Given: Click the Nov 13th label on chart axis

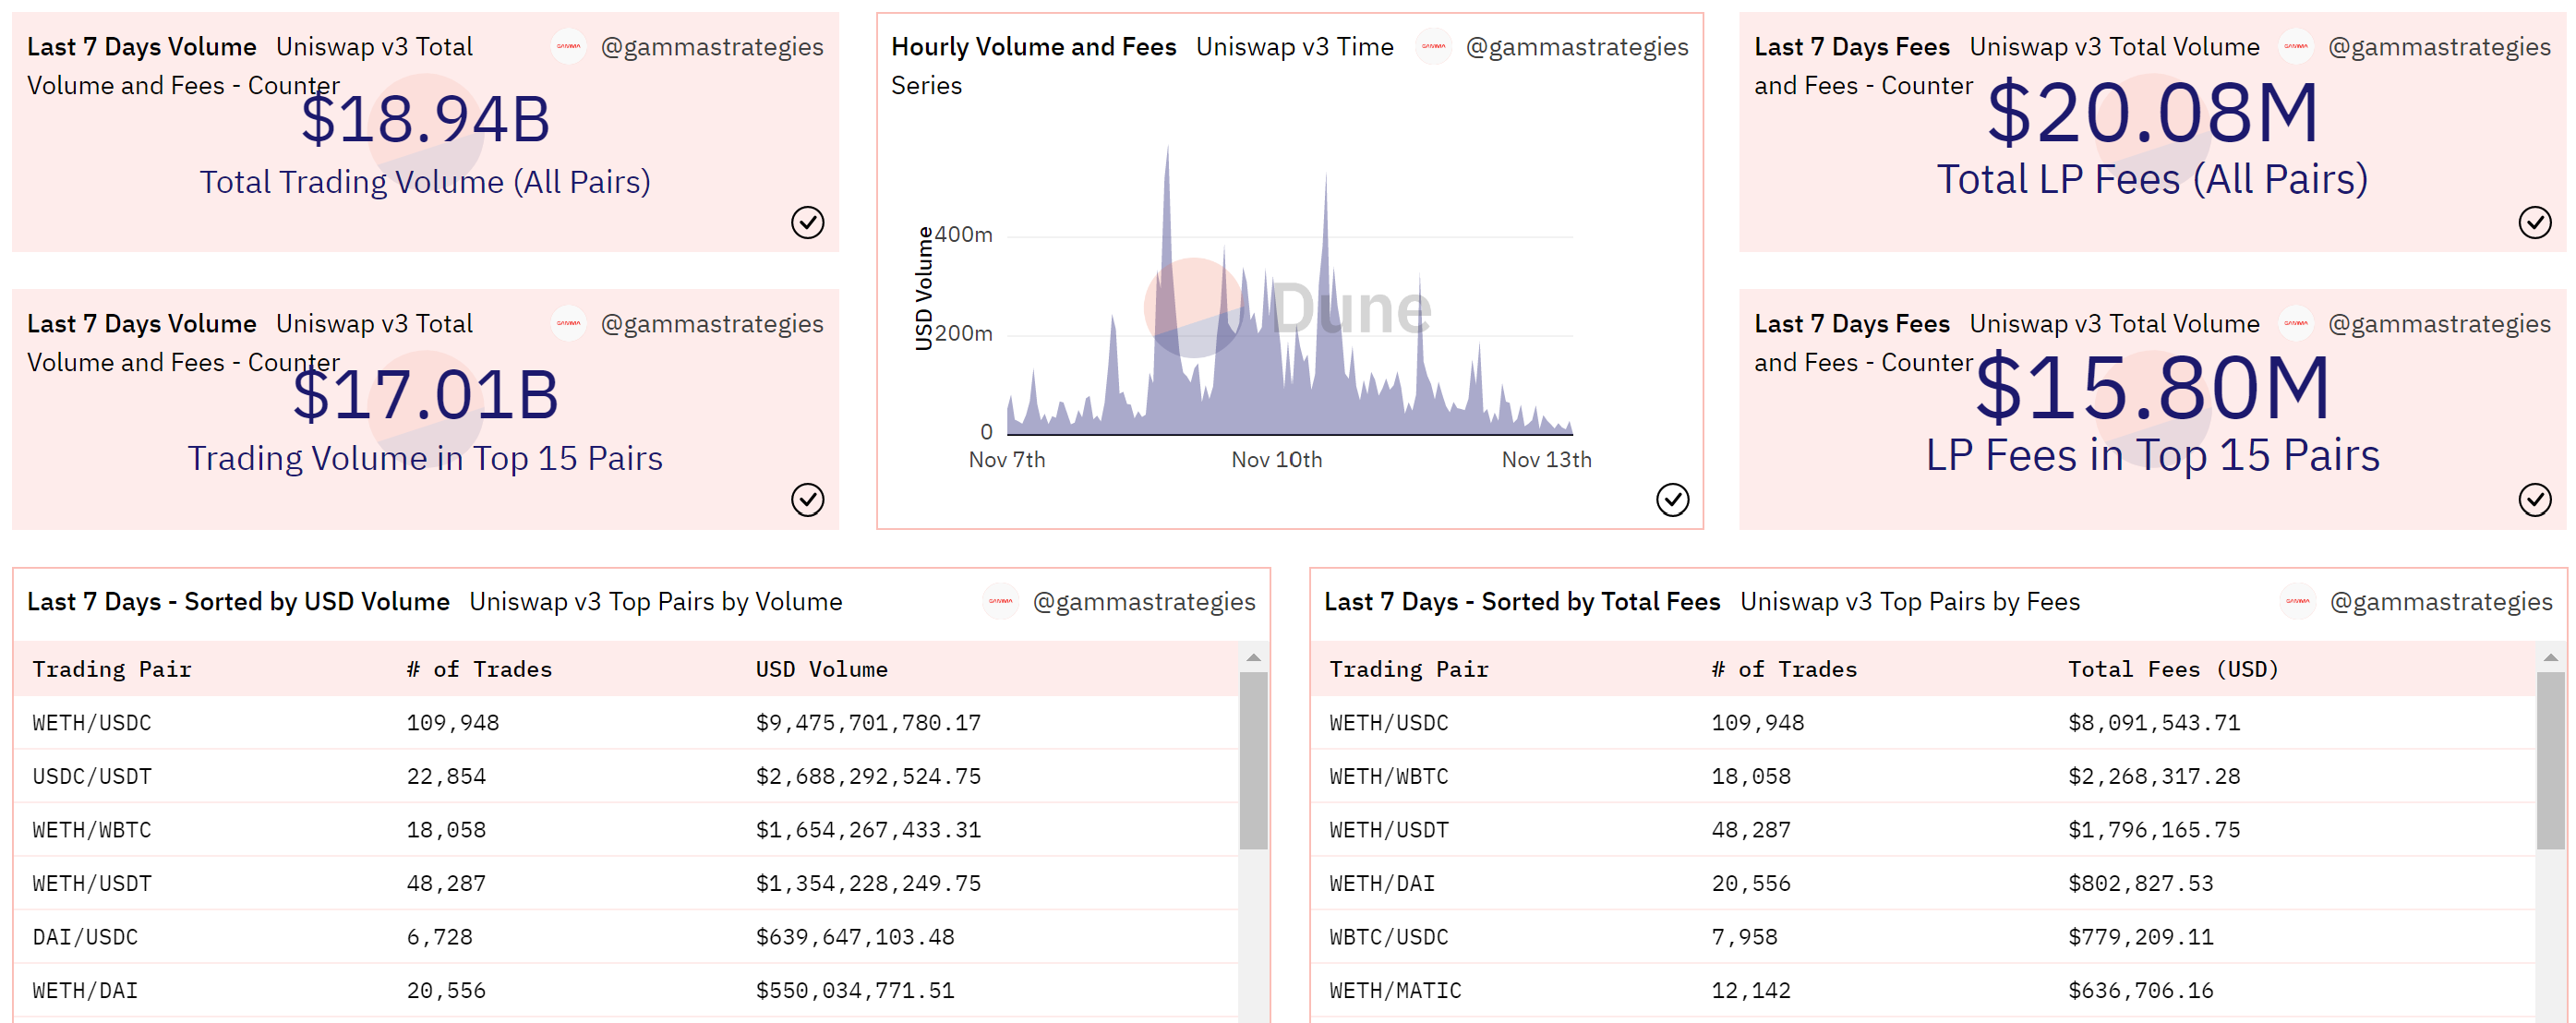Looking at the screenshot, I should coord(1546,459).
